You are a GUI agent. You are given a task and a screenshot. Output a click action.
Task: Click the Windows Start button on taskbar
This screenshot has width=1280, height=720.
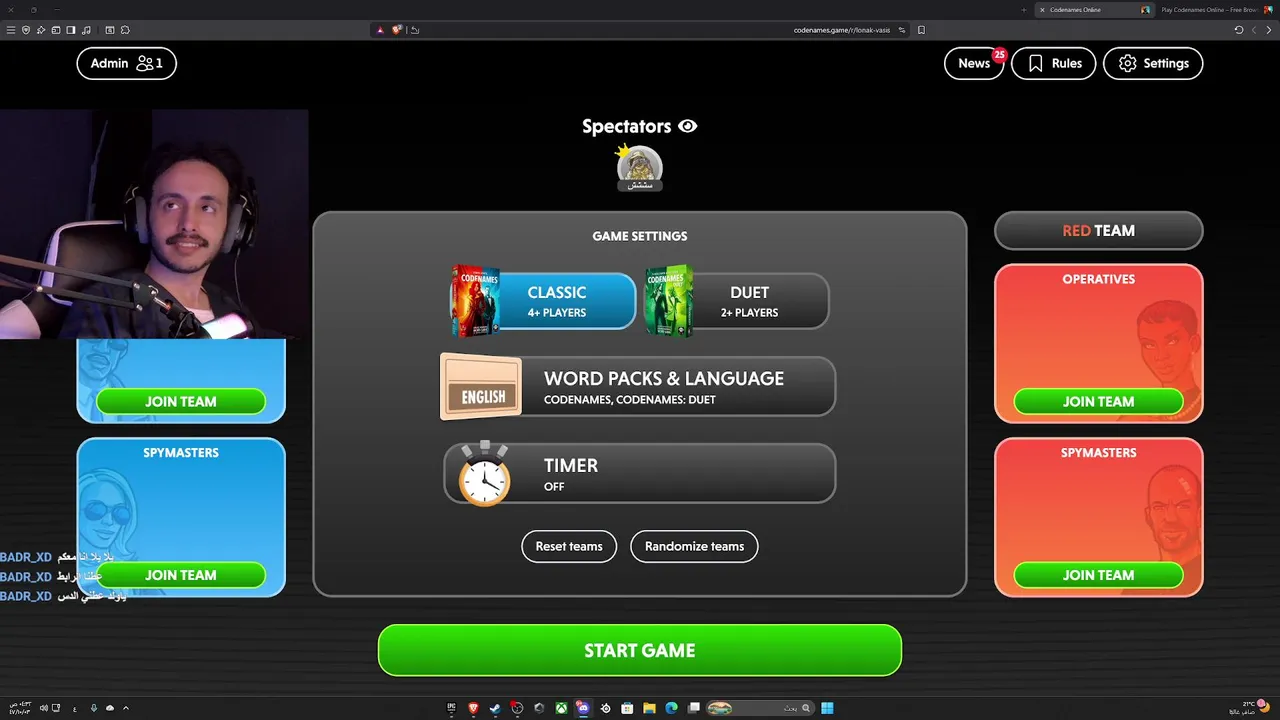pyautogui.click(x=827, y=708)
